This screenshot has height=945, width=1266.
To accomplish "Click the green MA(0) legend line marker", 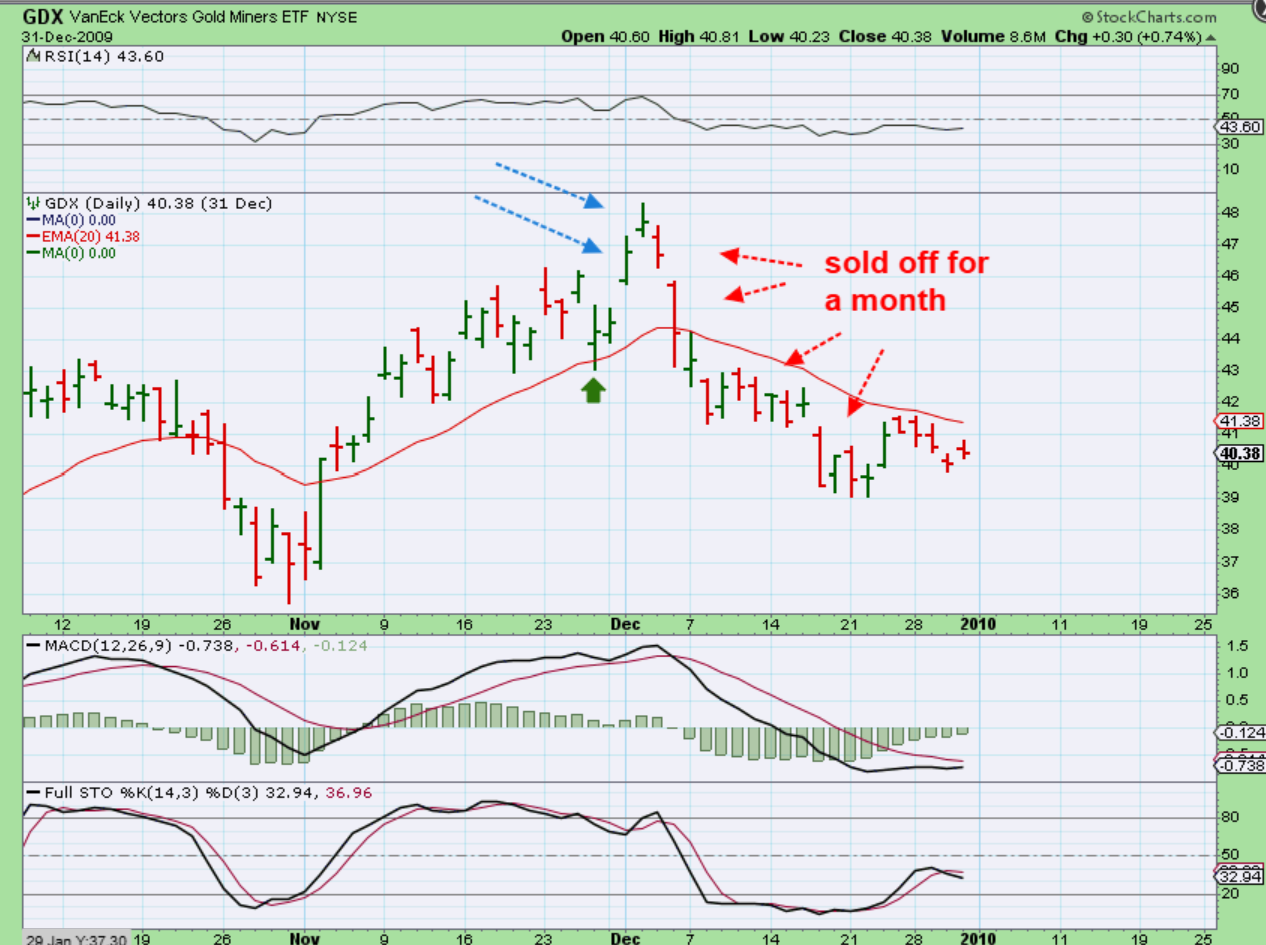I will pos(34,254).
